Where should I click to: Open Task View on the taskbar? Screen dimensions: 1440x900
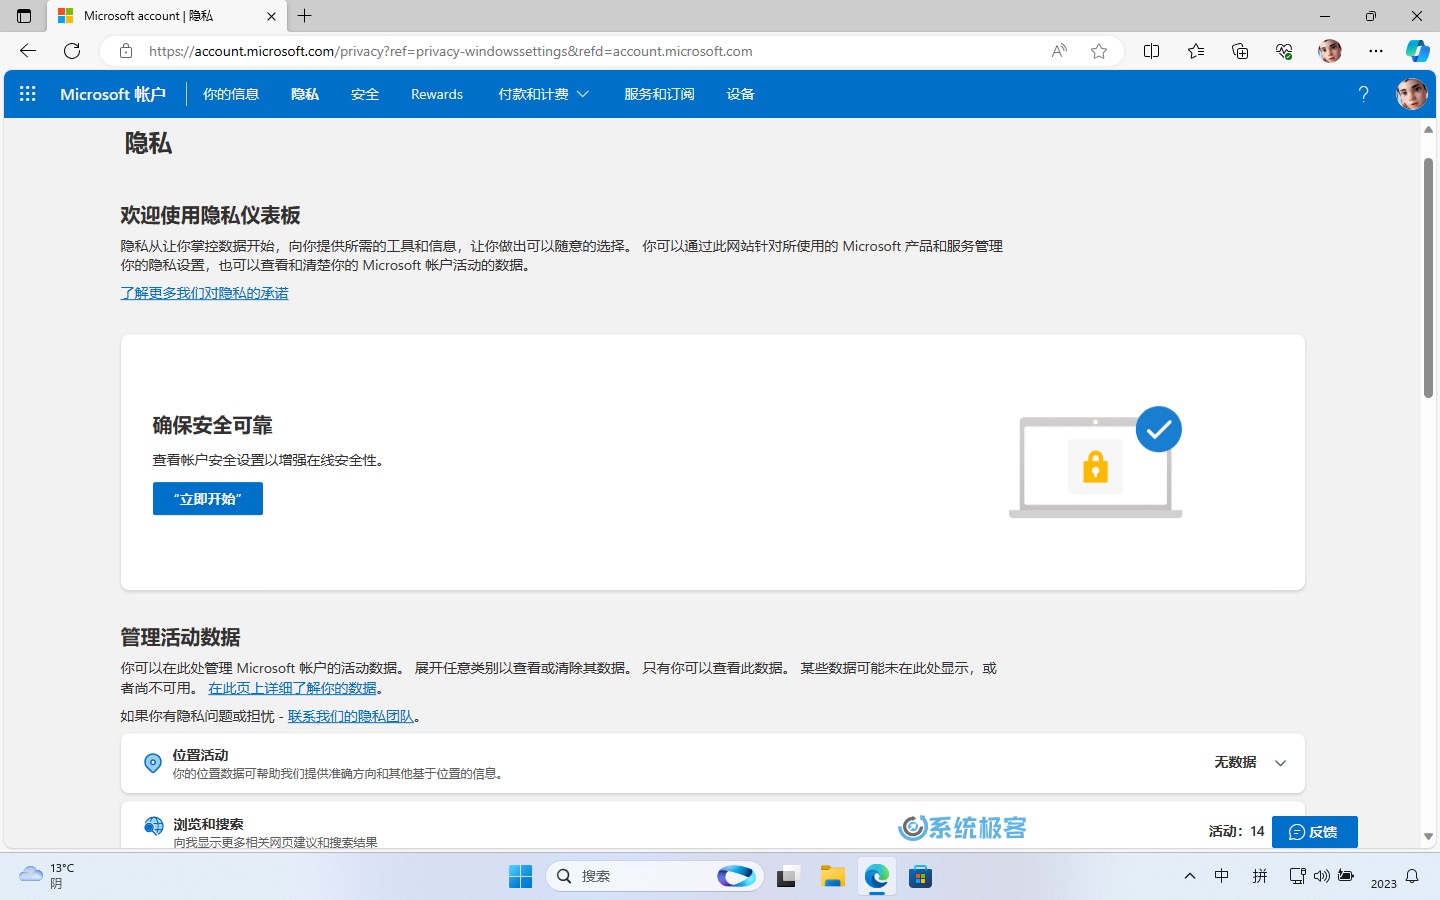click(x=788, y=876)
